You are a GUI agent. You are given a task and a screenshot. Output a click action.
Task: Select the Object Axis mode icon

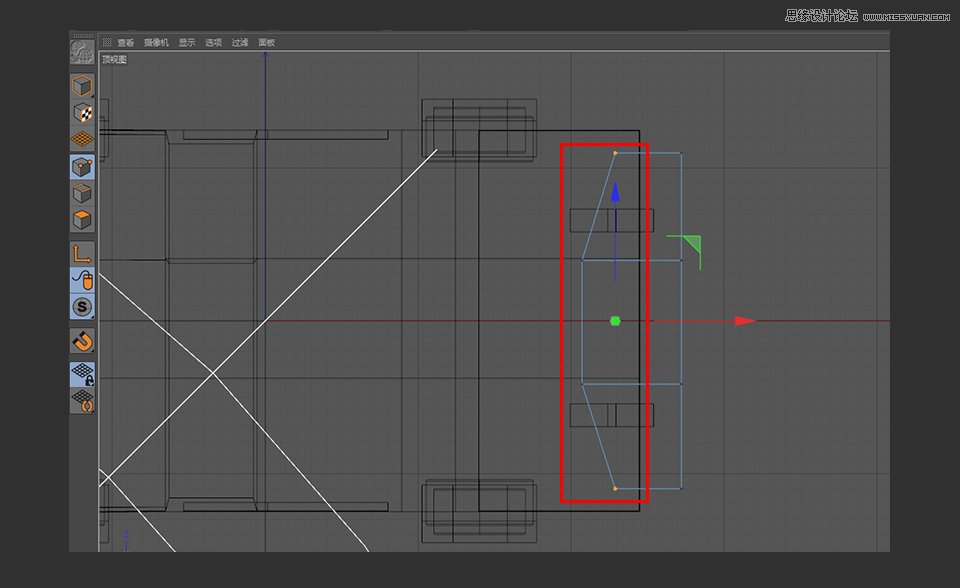(x=82, y=255)
